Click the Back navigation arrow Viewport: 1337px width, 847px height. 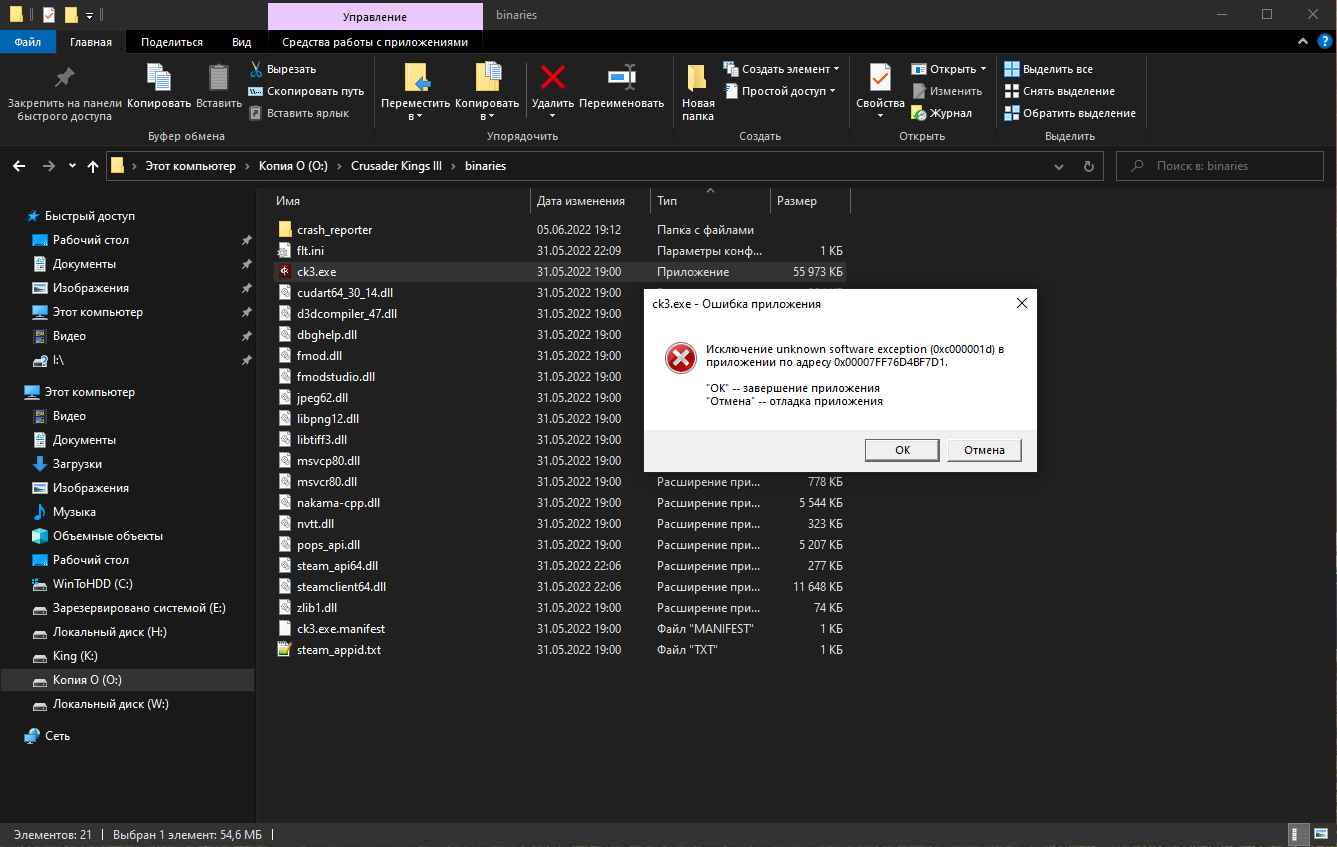(19, 166)
